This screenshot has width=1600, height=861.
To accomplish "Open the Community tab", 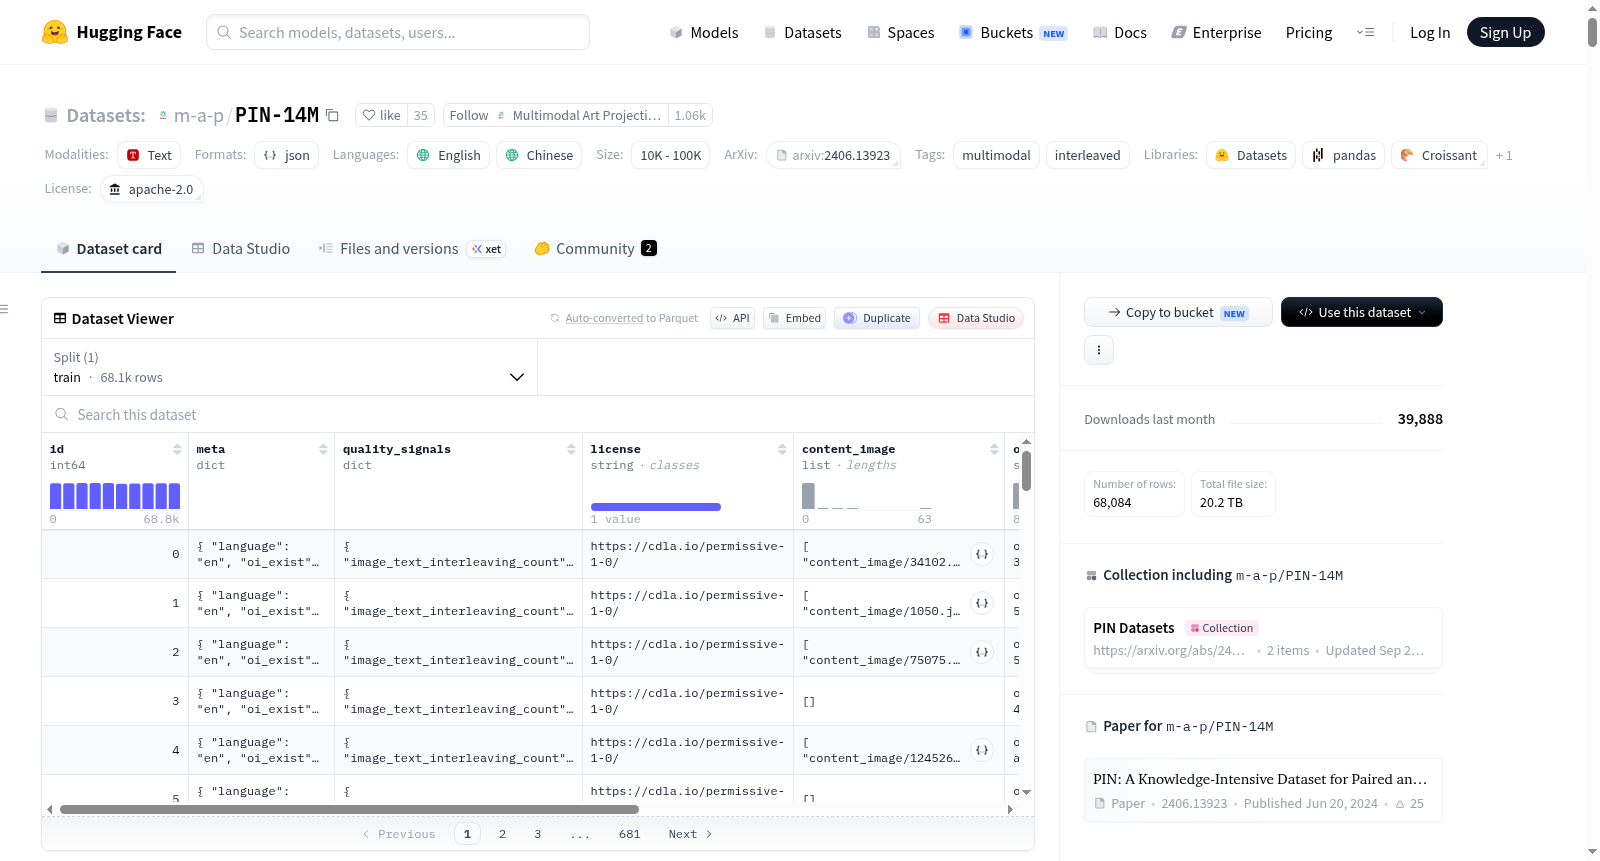I will click(x=595, y=249).
